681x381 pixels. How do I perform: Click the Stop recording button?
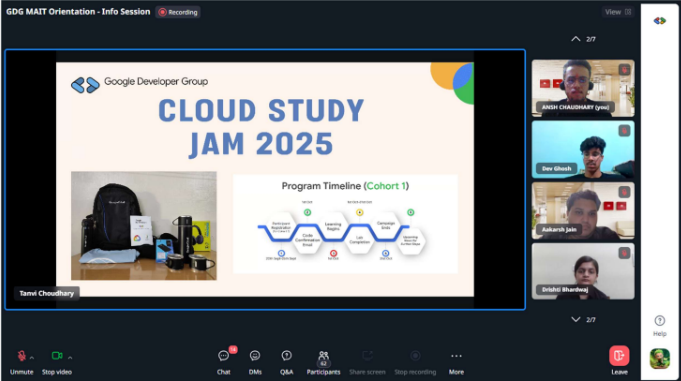[415, 362]
